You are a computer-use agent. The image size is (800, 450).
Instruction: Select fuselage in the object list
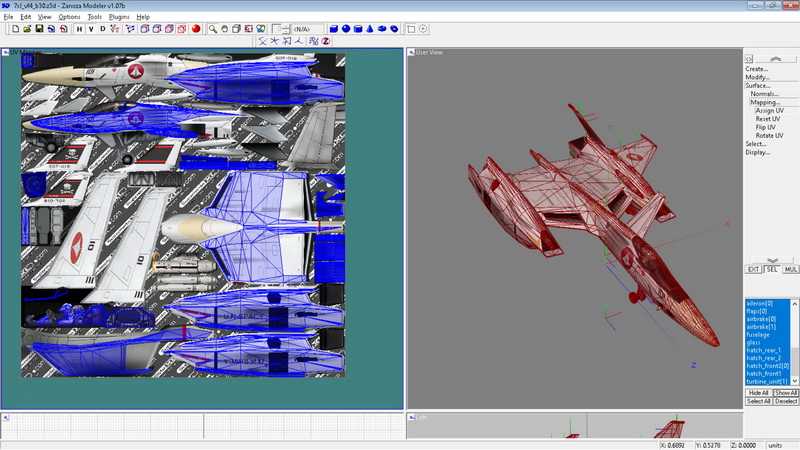coord(760,335)
